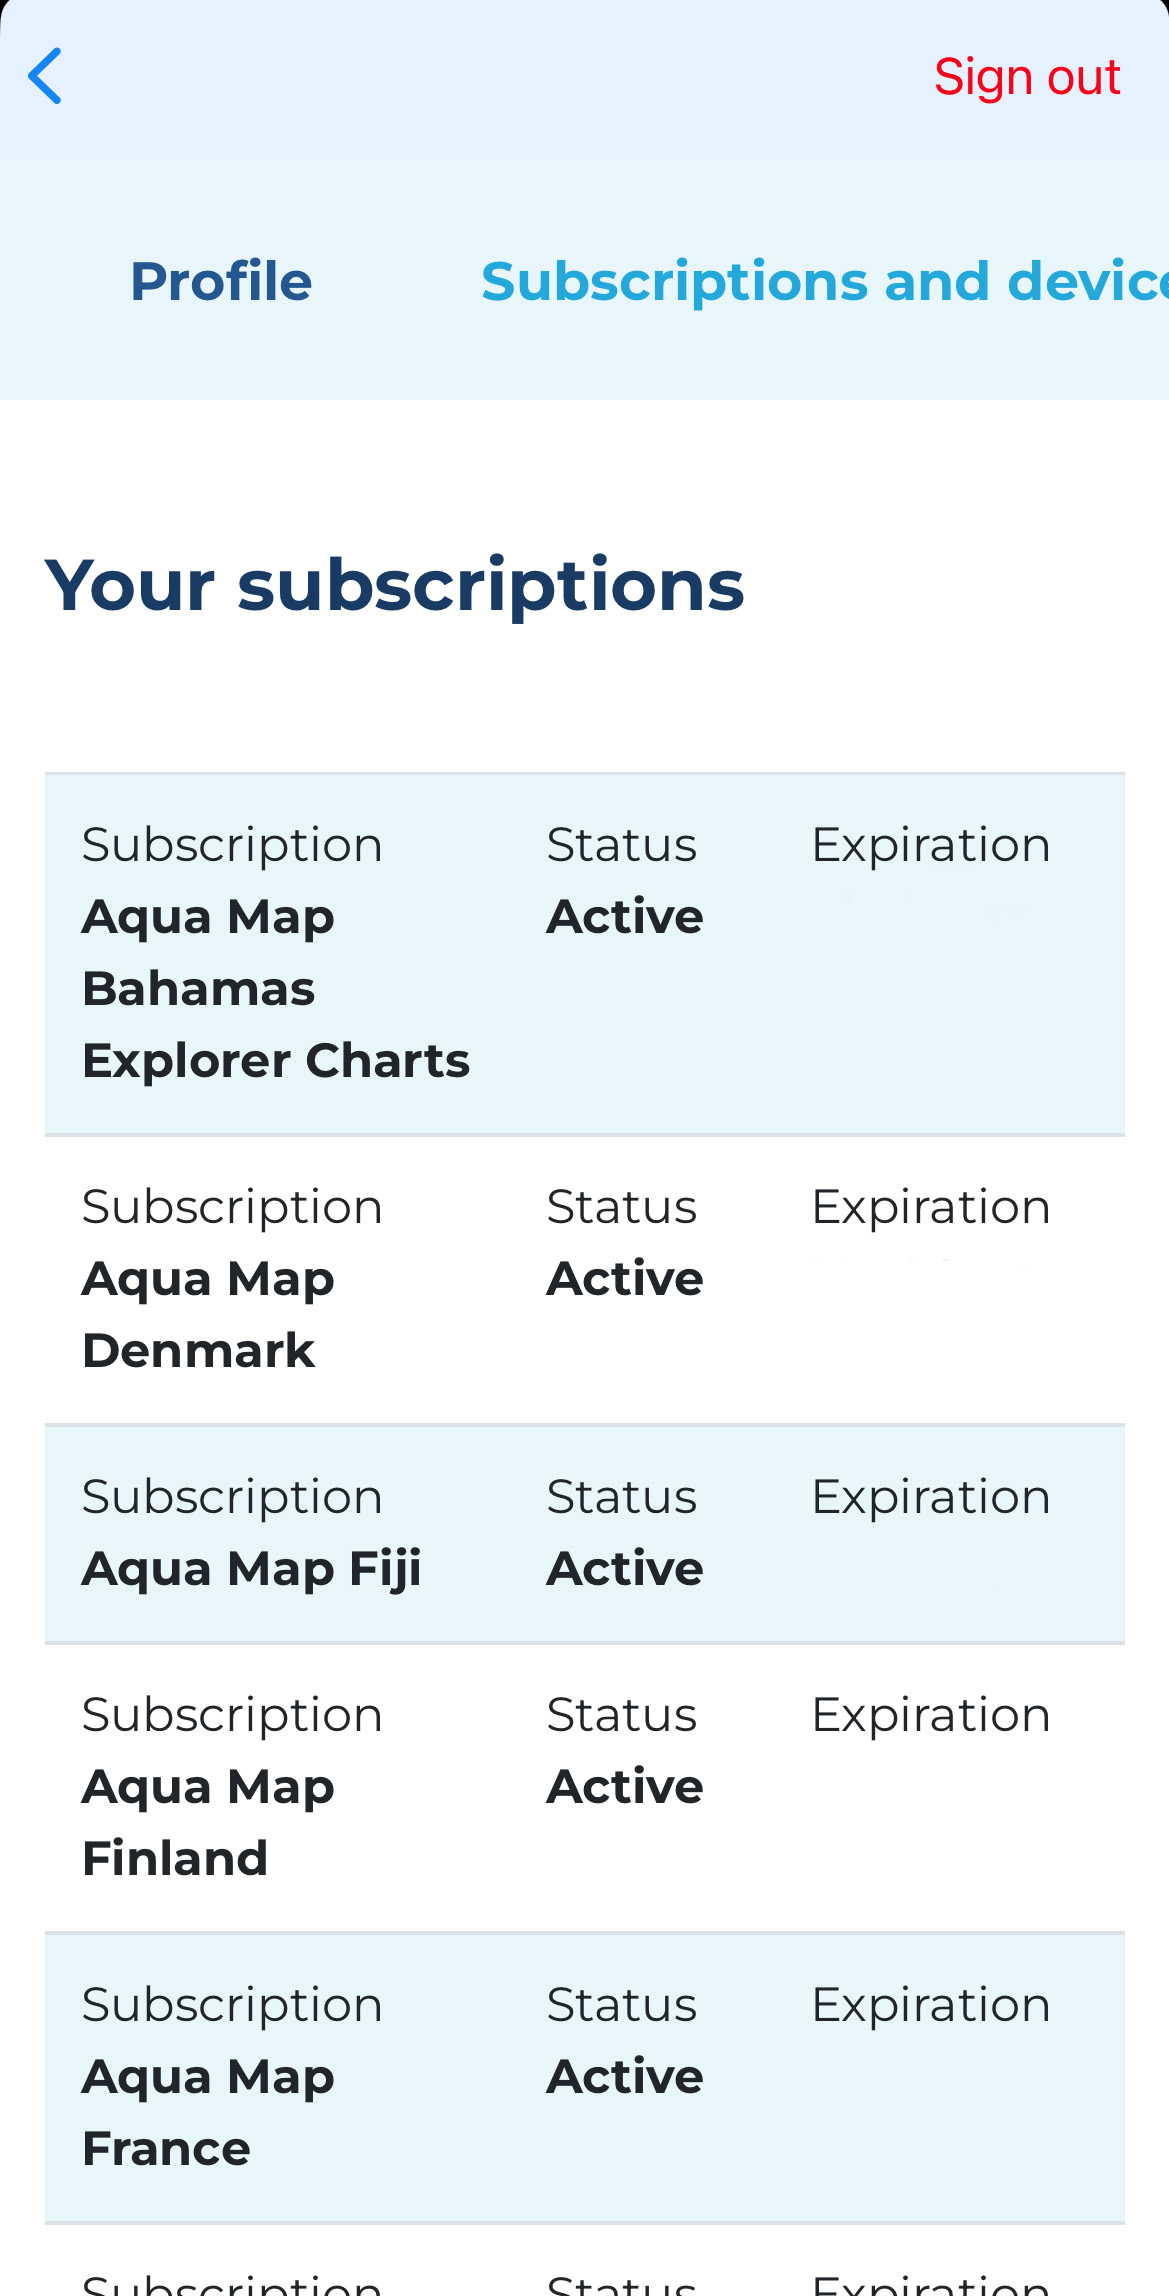Select the Aqua Map France subscription

(585, 2078)
